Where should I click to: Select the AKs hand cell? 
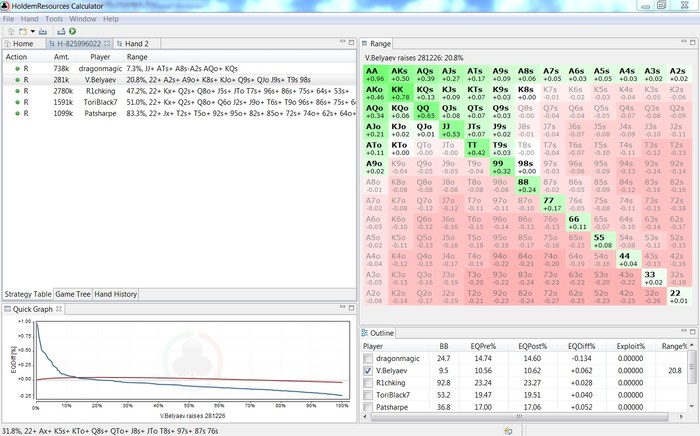click(x=400, y=74)
